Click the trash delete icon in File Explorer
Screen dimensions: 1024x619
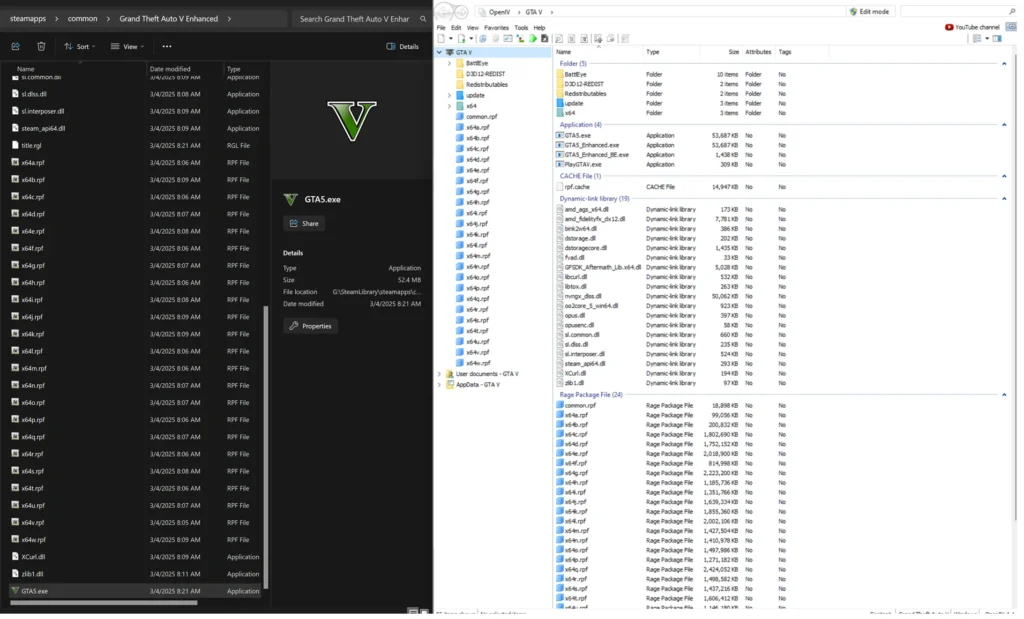coord(41,46)
